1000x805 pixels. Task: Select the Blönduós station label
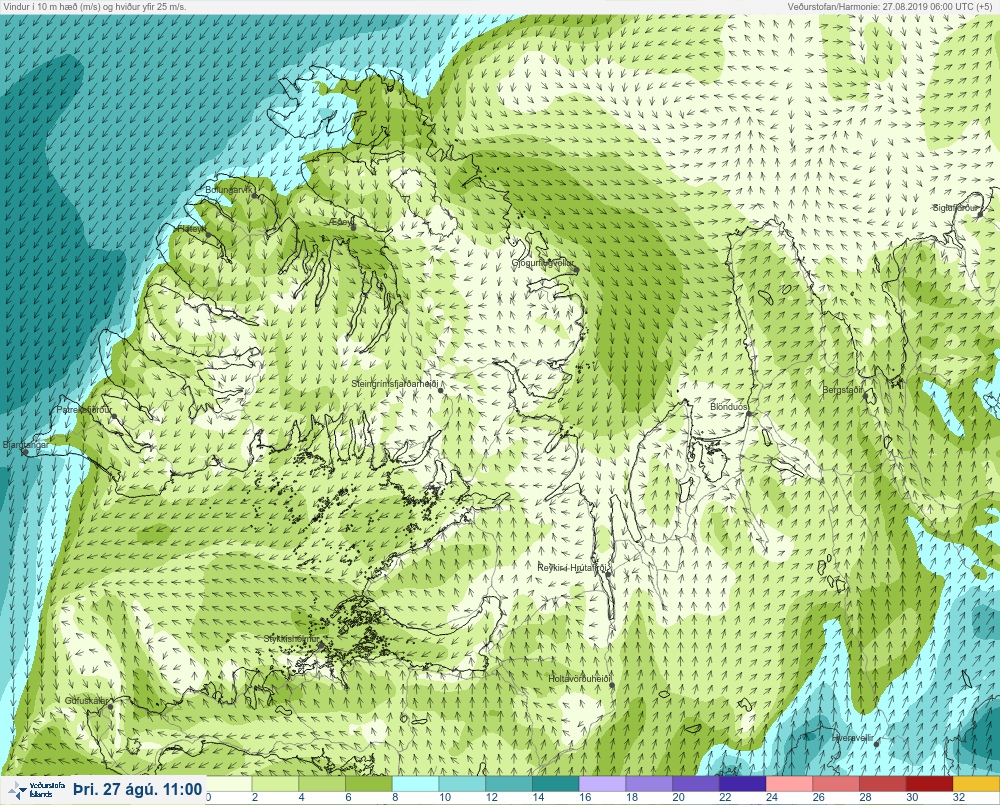(x=729, y=407)
